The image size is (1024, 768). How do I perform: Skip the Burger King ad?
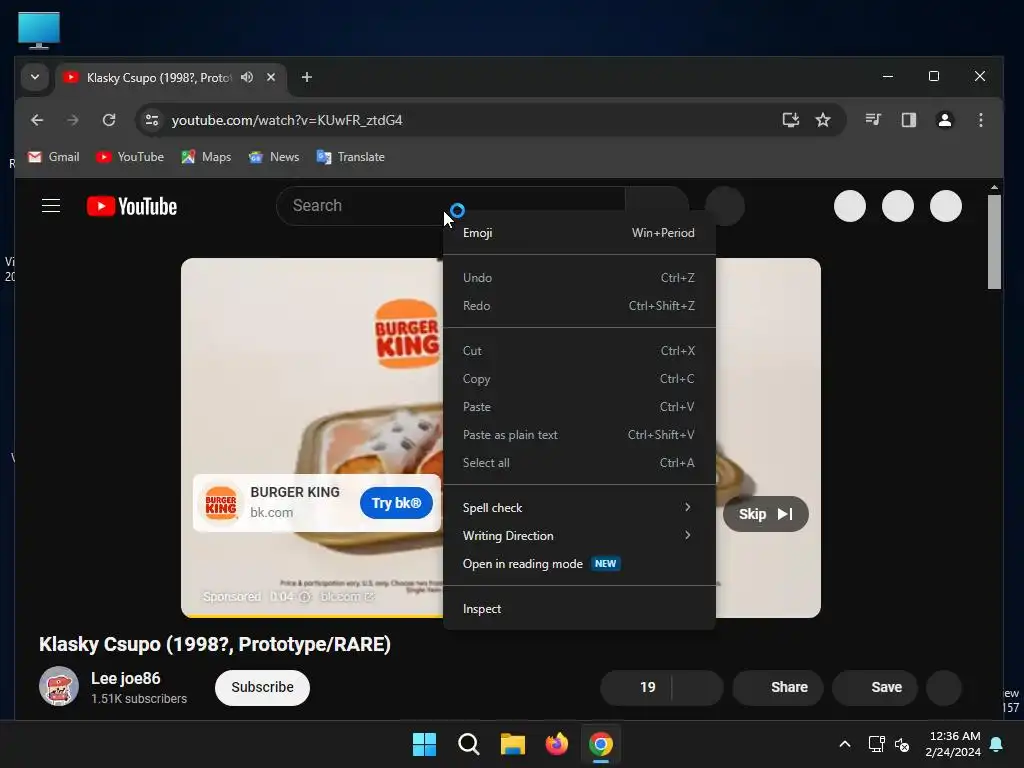pos(765,514)
